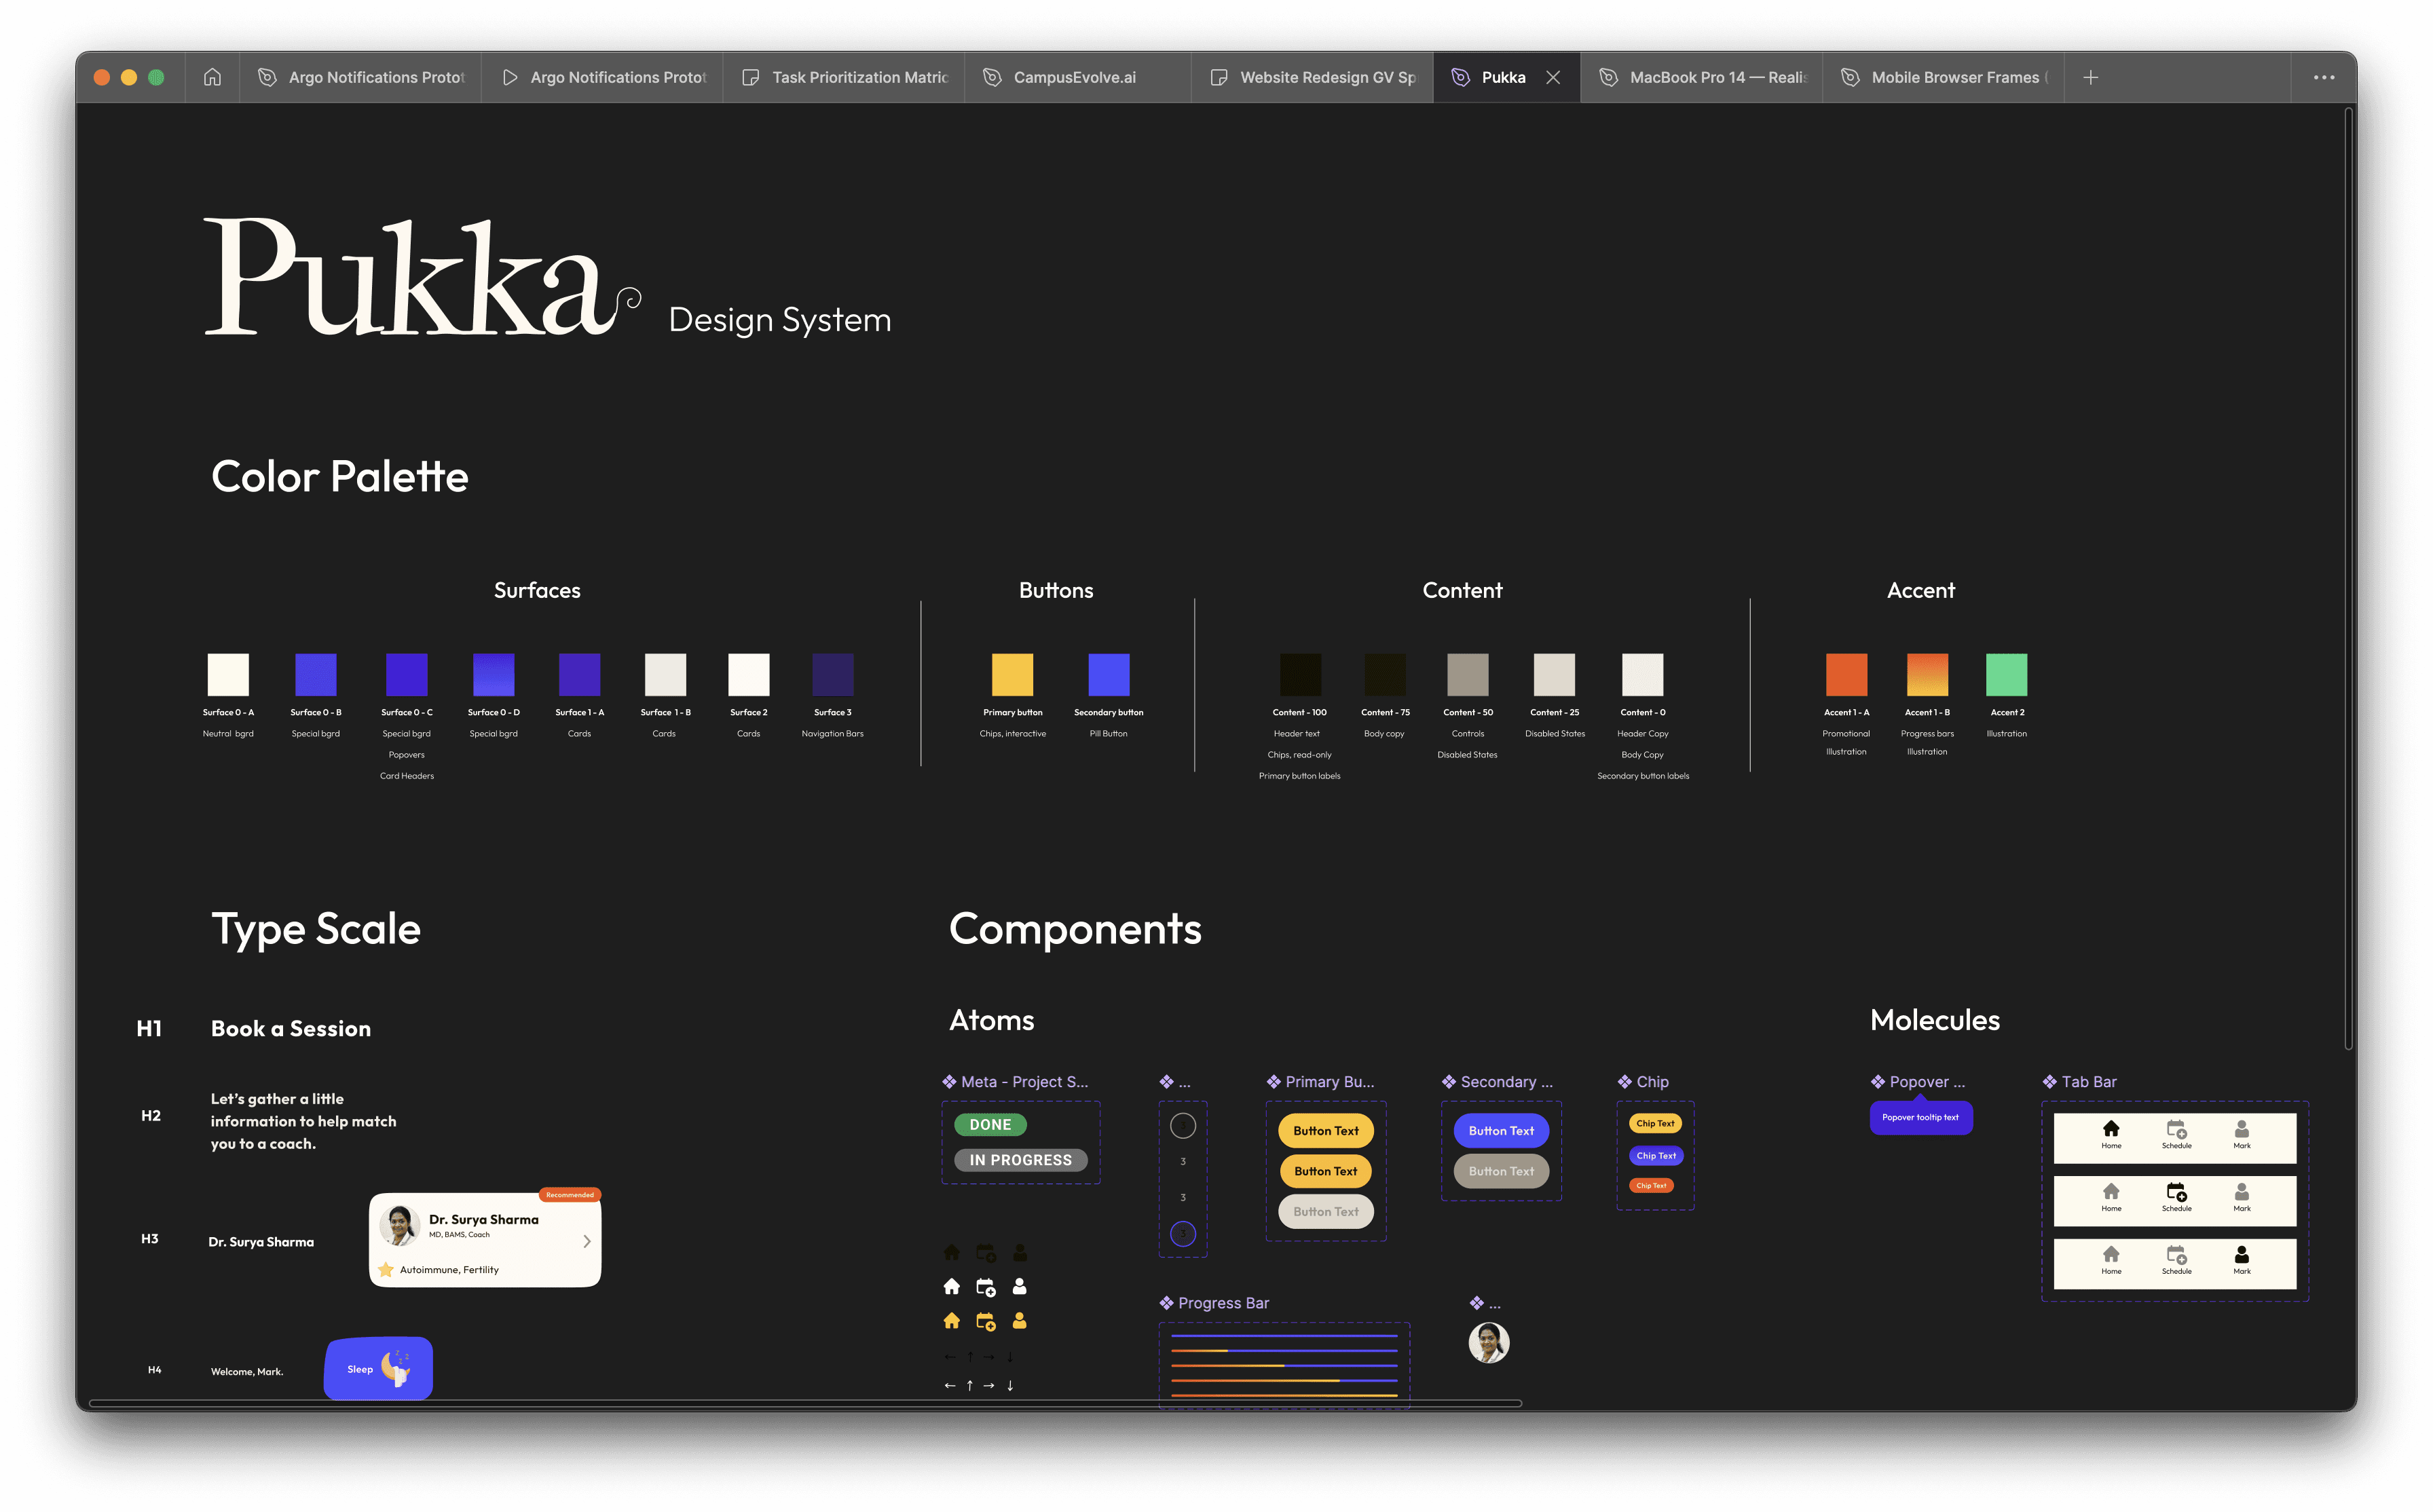This screenshot has height=1512, width=2433.
Task: Click the more options ellipsis icon
Action: tap(2323, 77)
